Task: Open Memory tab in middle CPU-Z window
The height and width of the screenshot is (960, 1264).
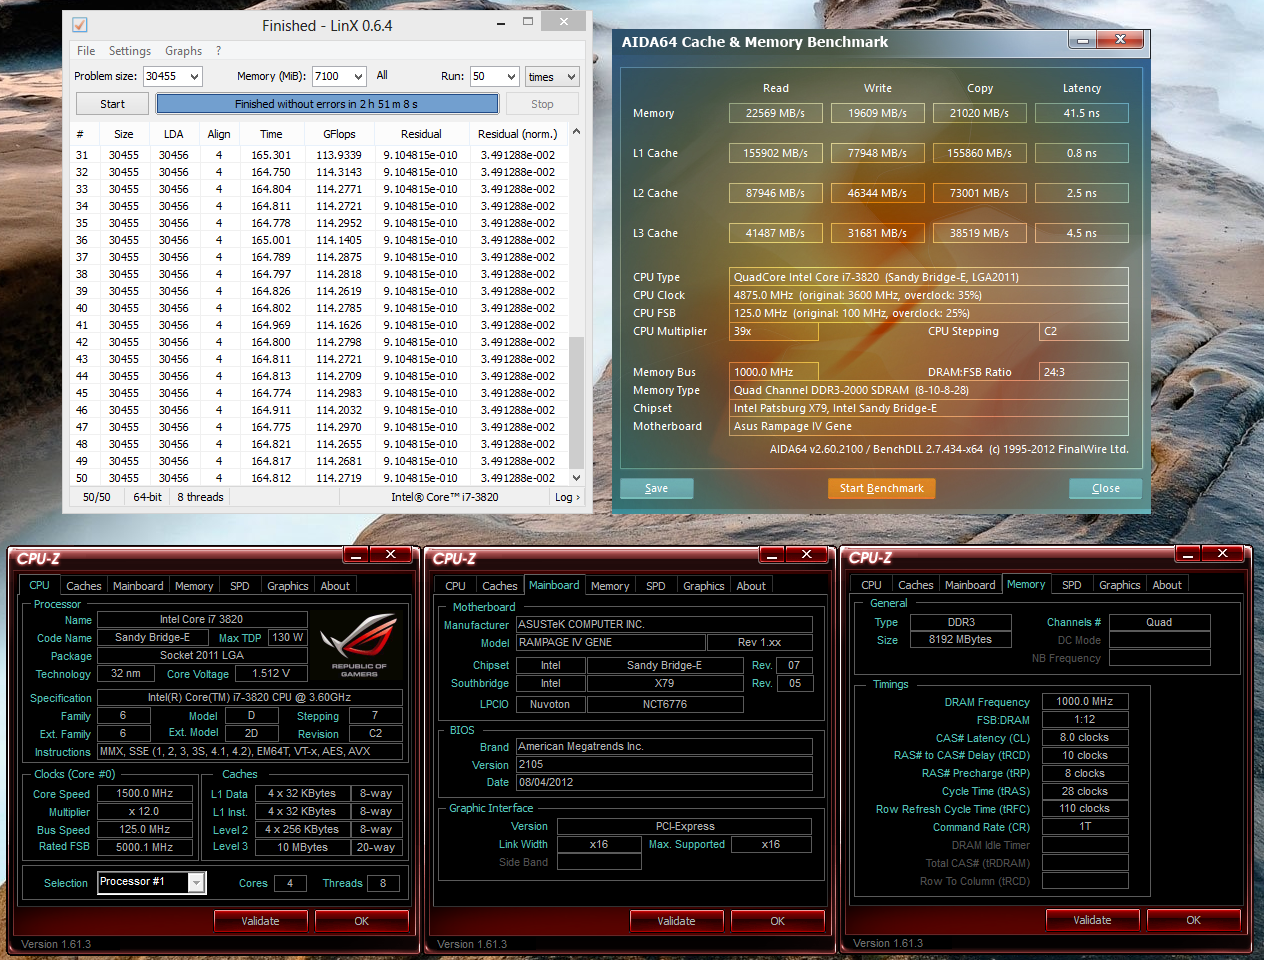Action: pyautogui.click(x=610, y=586)
